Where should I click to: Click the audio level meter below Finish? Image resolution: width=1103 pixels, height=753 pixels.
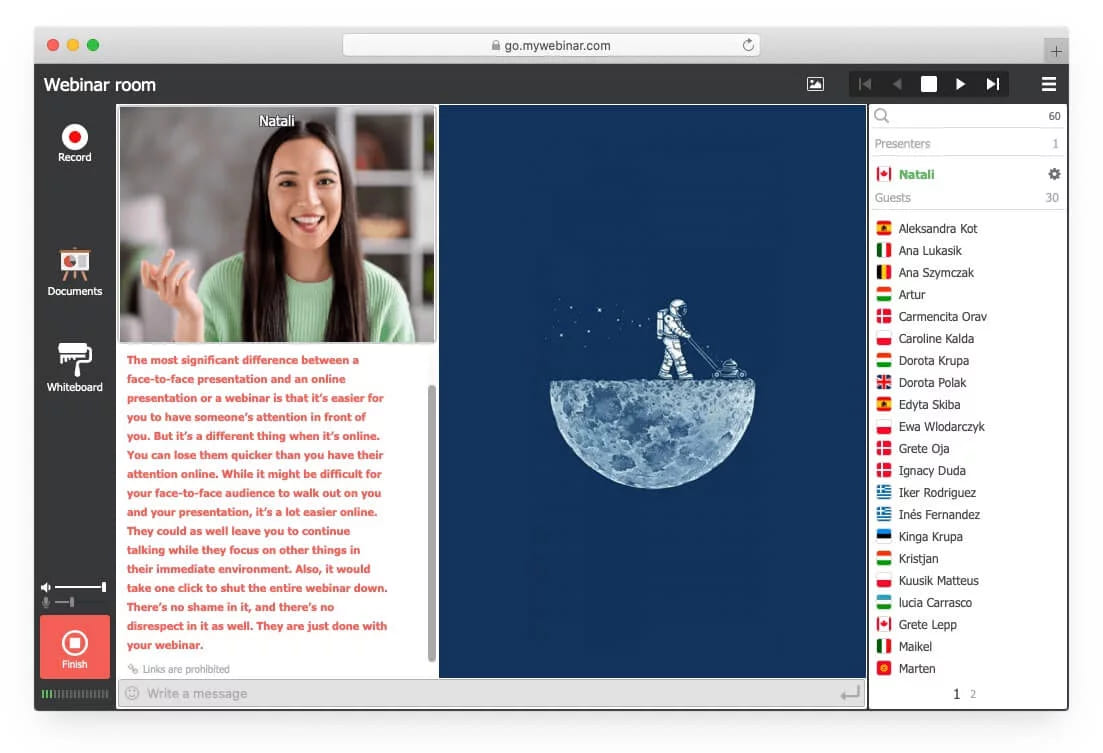click(75, 694)
